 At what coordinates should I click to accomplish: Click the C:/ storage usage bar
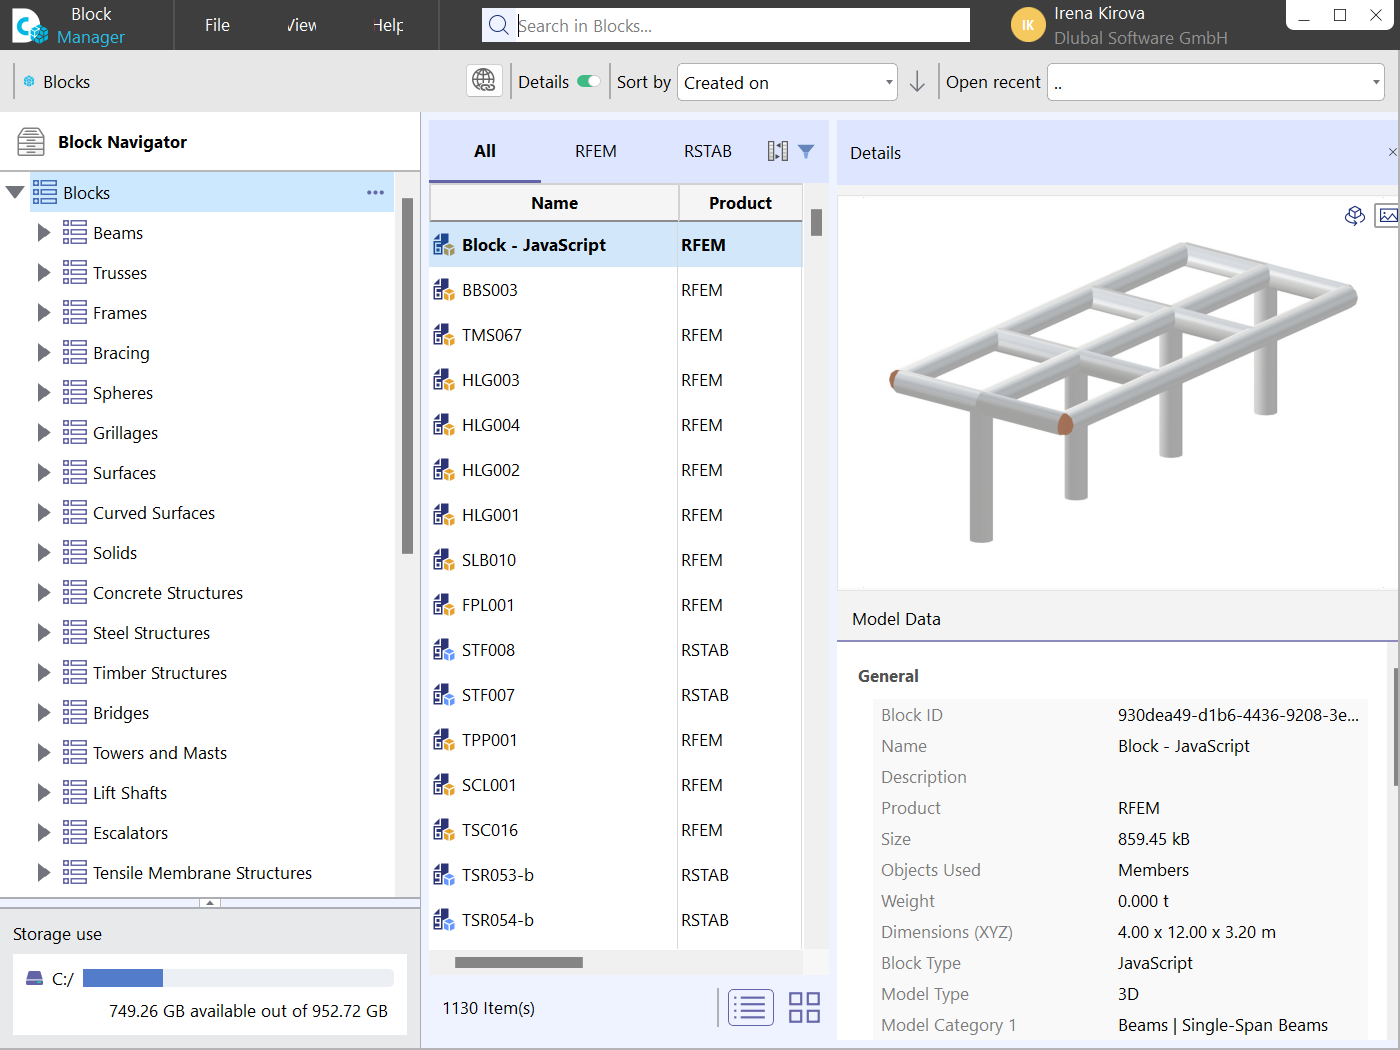pyautogui.click(x=240, y=978)
